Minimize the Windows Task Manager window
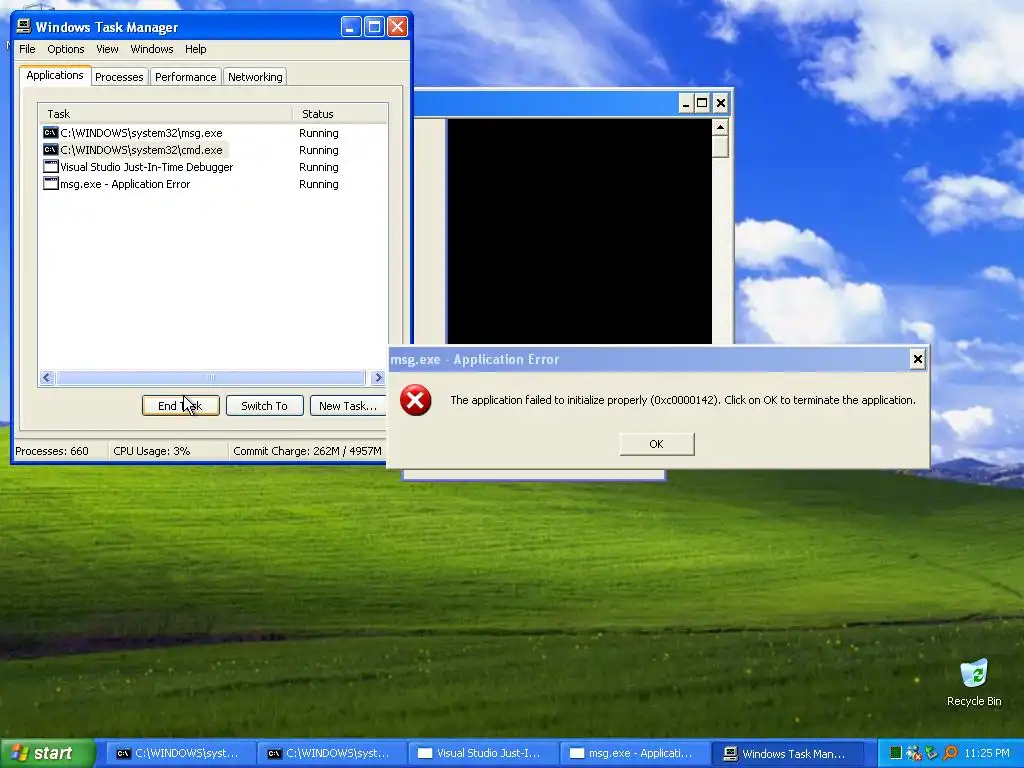Viewport: 1024px width, 768px height. pos(351,27)
